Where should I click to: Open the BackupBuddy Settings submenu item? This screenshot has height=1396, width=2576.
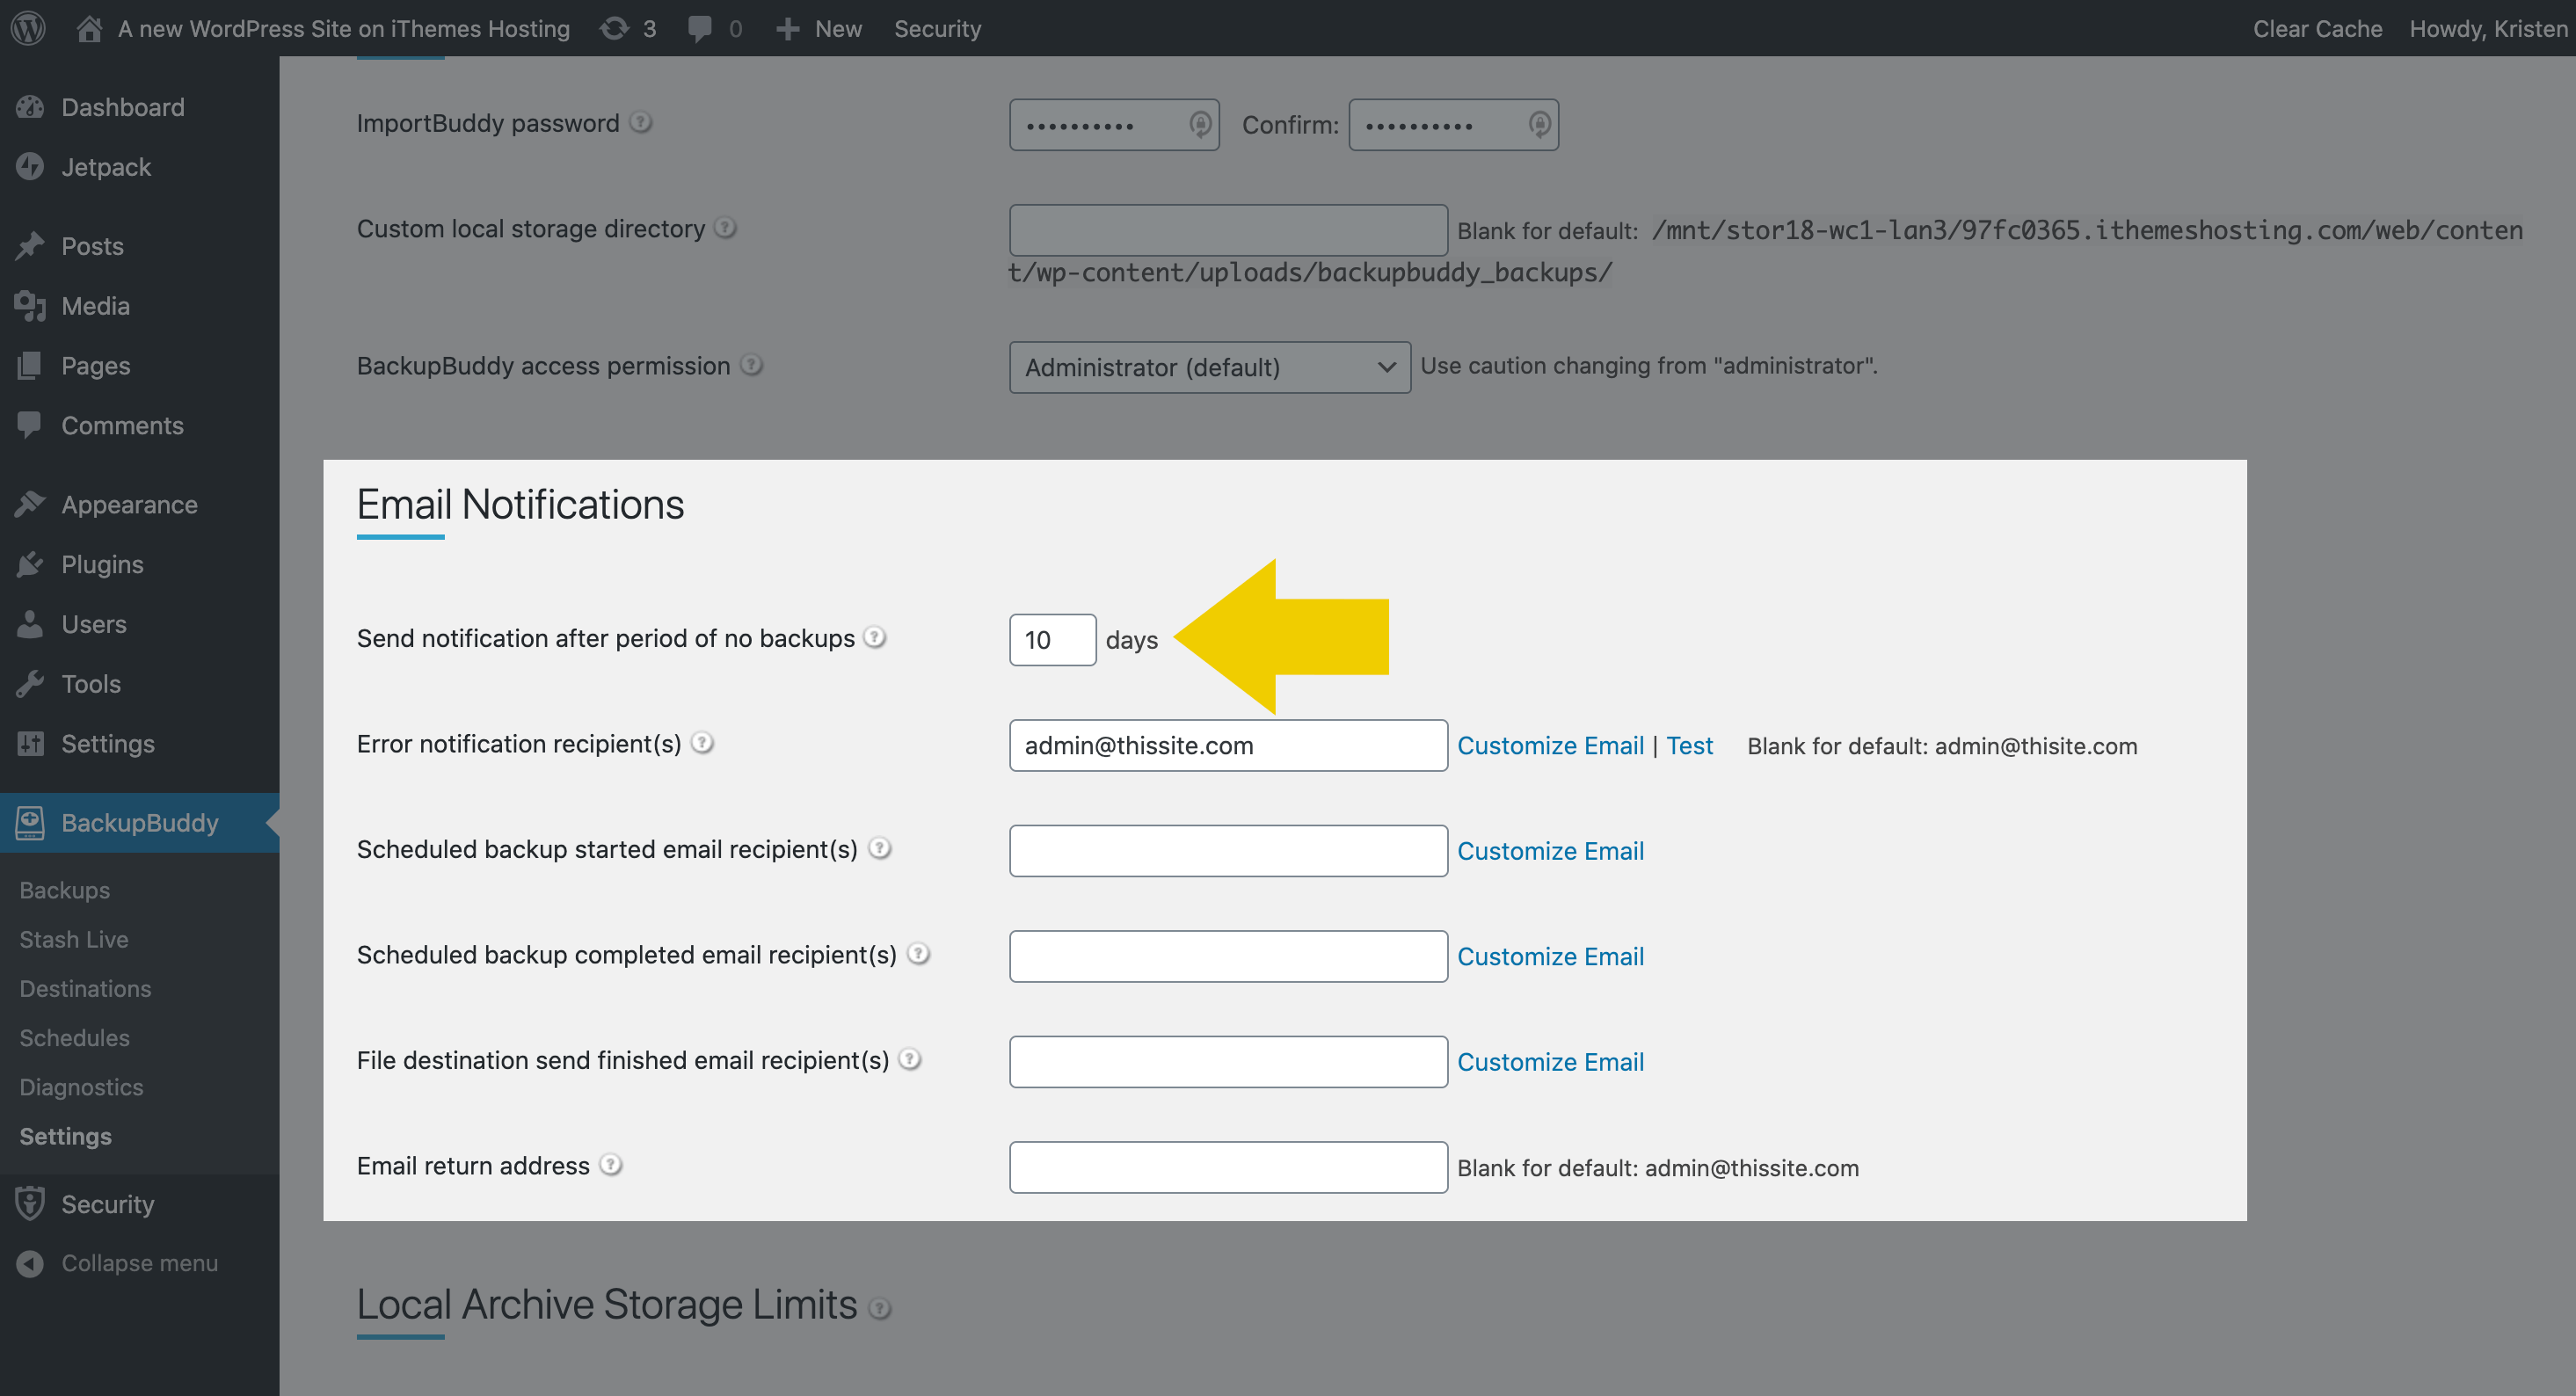[x=66, y=1136]
